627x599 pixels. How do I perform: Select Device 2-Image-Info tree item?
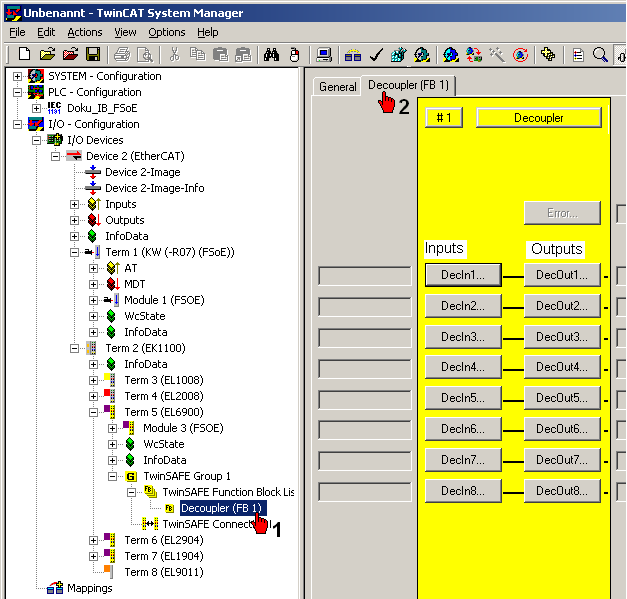pos(154,188)
